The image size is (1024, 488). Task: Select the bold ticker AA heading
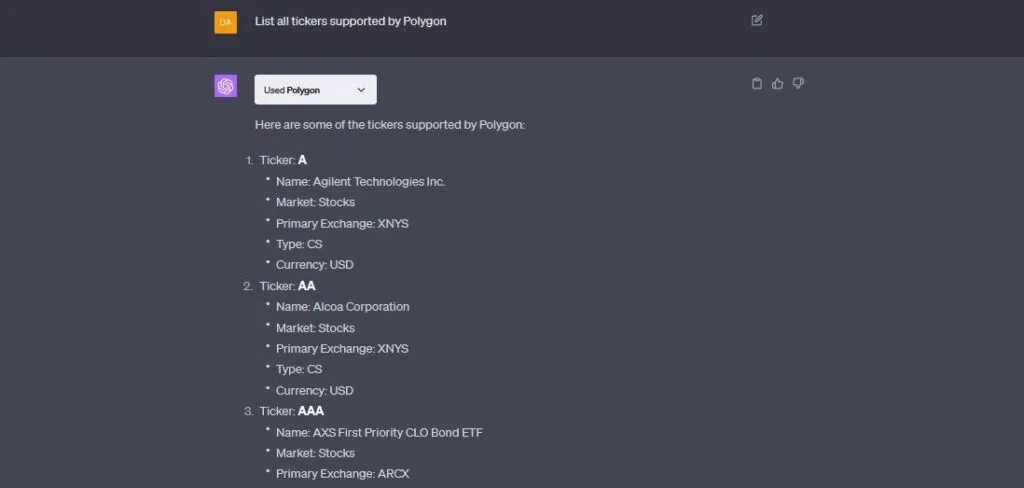[306, 286]
